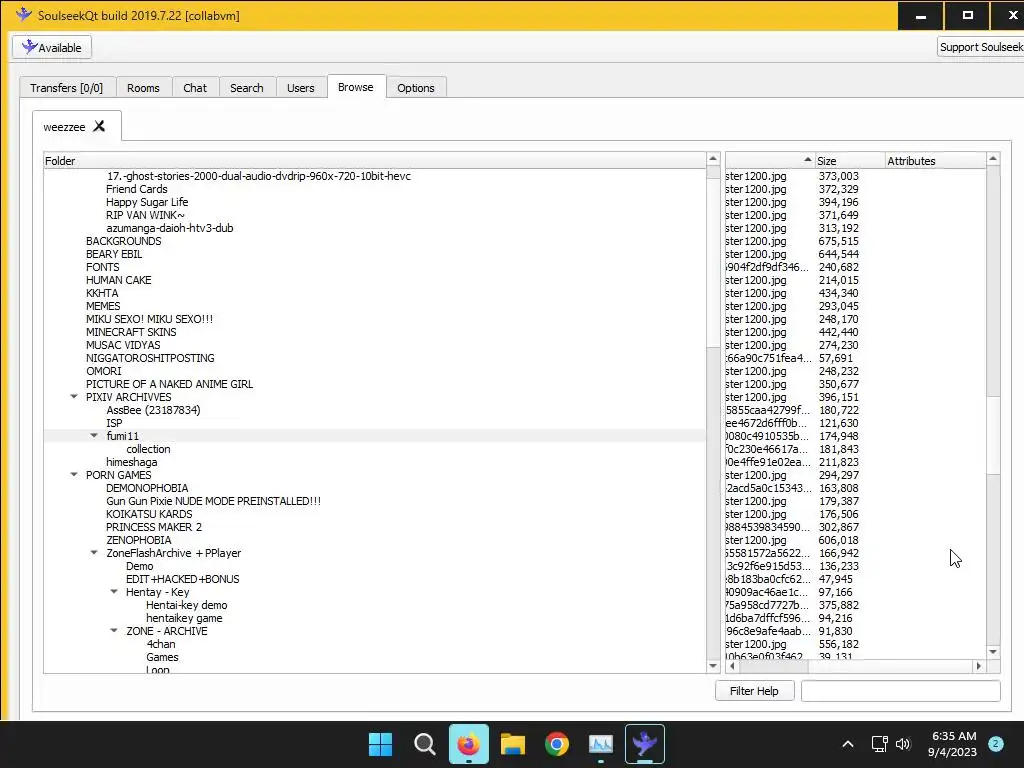Switch to the Options tab
Screen dimensions: 1024x768
pos(416,88)
